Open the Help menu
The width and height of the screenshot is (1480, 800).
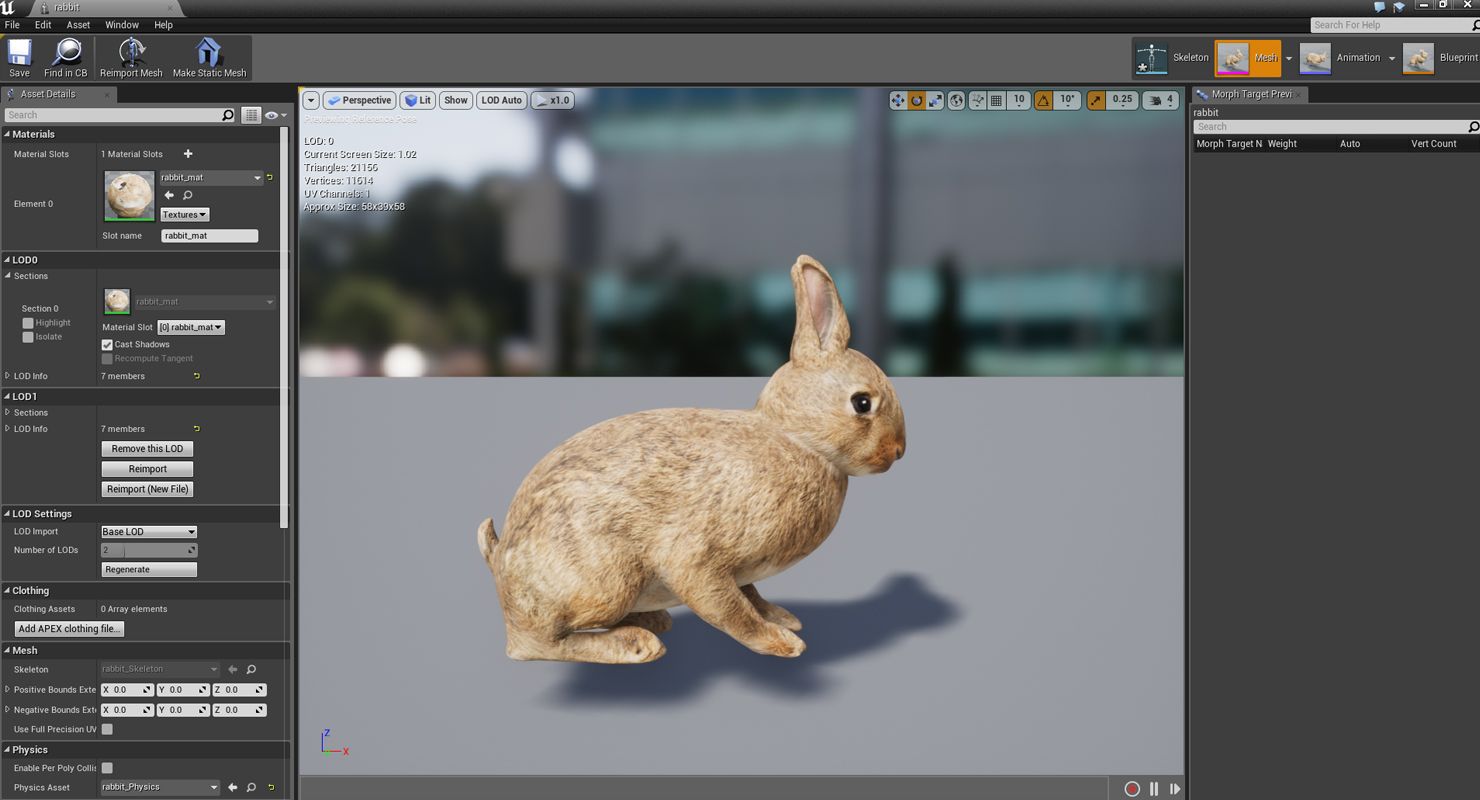point(163,25)
